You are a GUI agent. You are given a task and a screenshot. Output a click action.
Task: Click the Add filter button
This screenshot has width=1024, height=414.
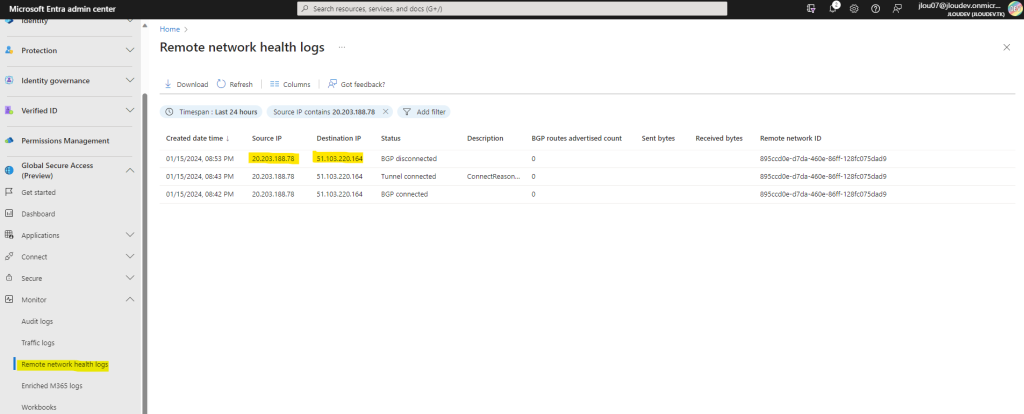point(424,112)
